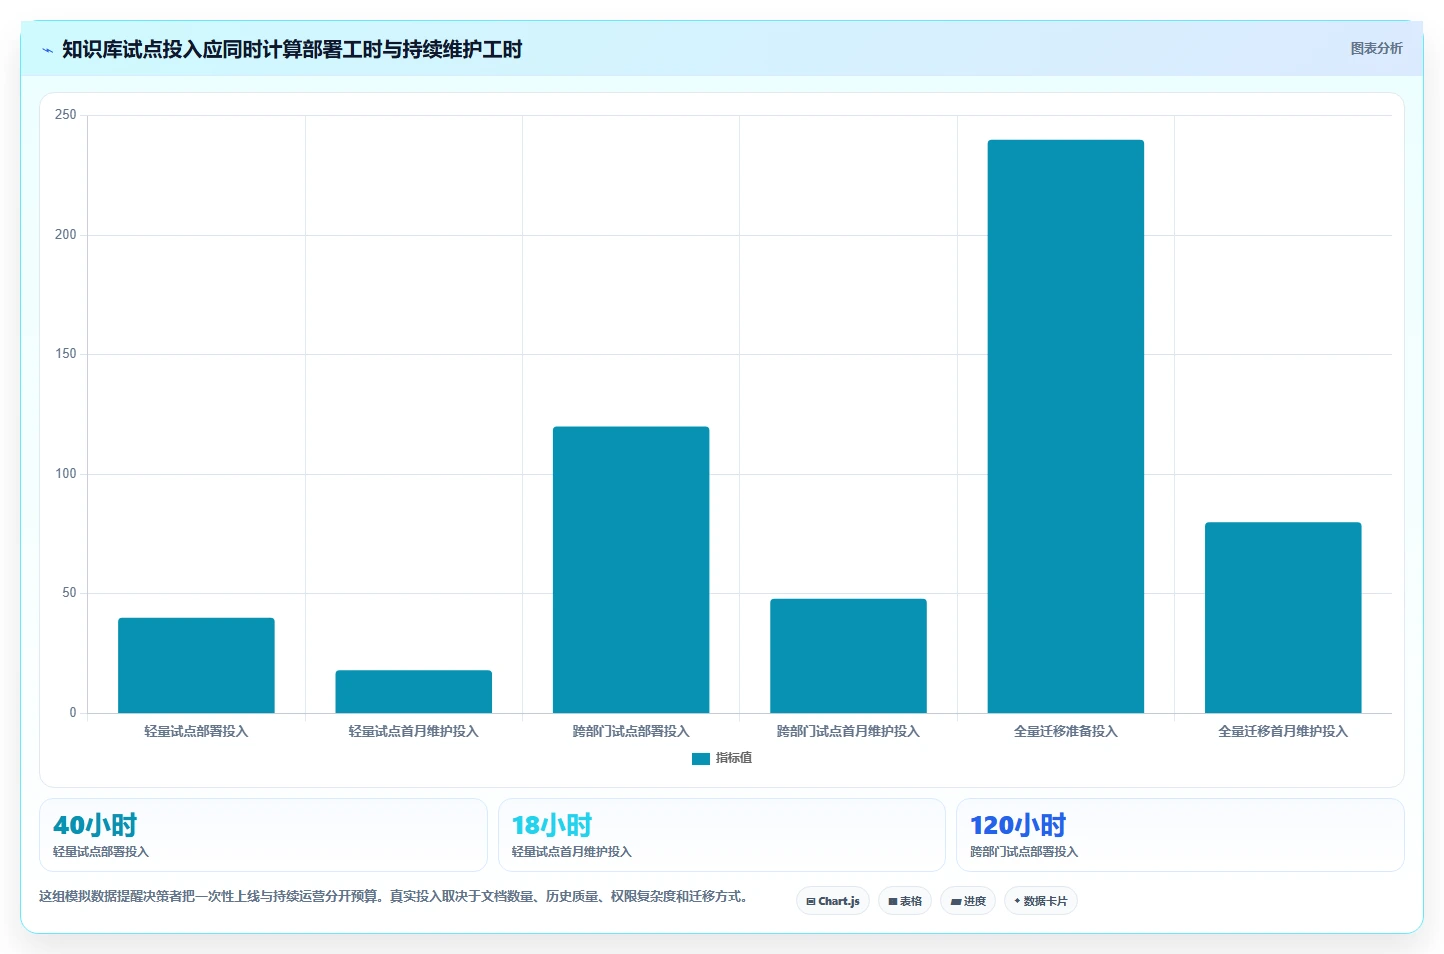Click the 18小时 data card value

tap(552, 825)
